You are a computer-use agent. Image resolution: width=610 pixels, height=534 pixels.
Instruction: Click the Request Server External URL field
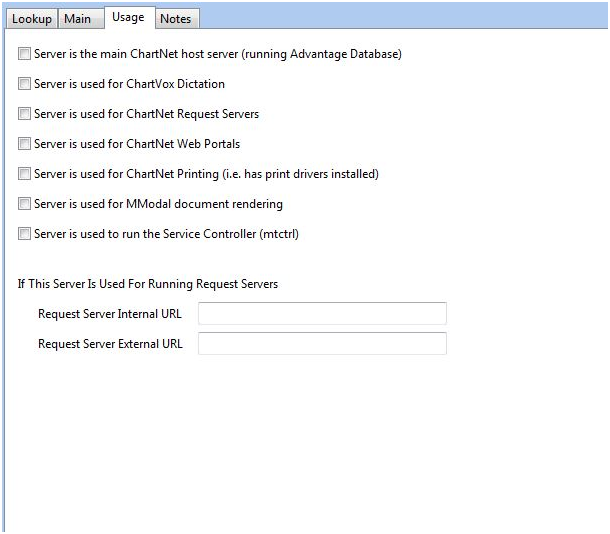322,343
